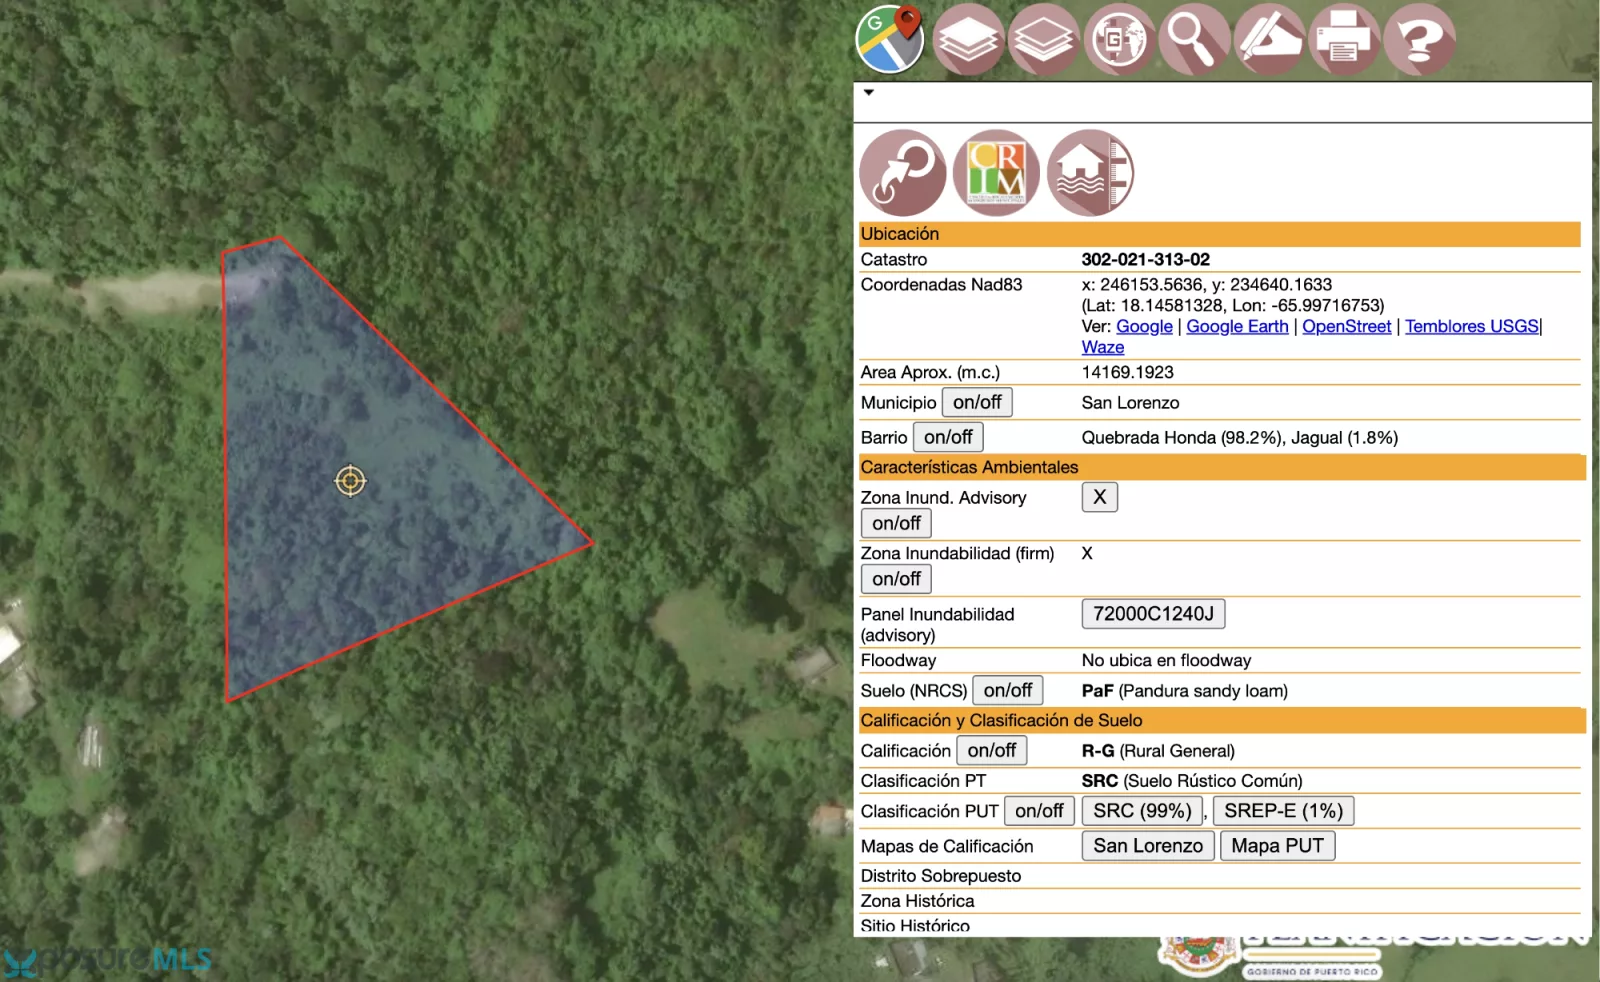Click the SREP-E (1%) button
The image size is (1600, 982).
1283,811
